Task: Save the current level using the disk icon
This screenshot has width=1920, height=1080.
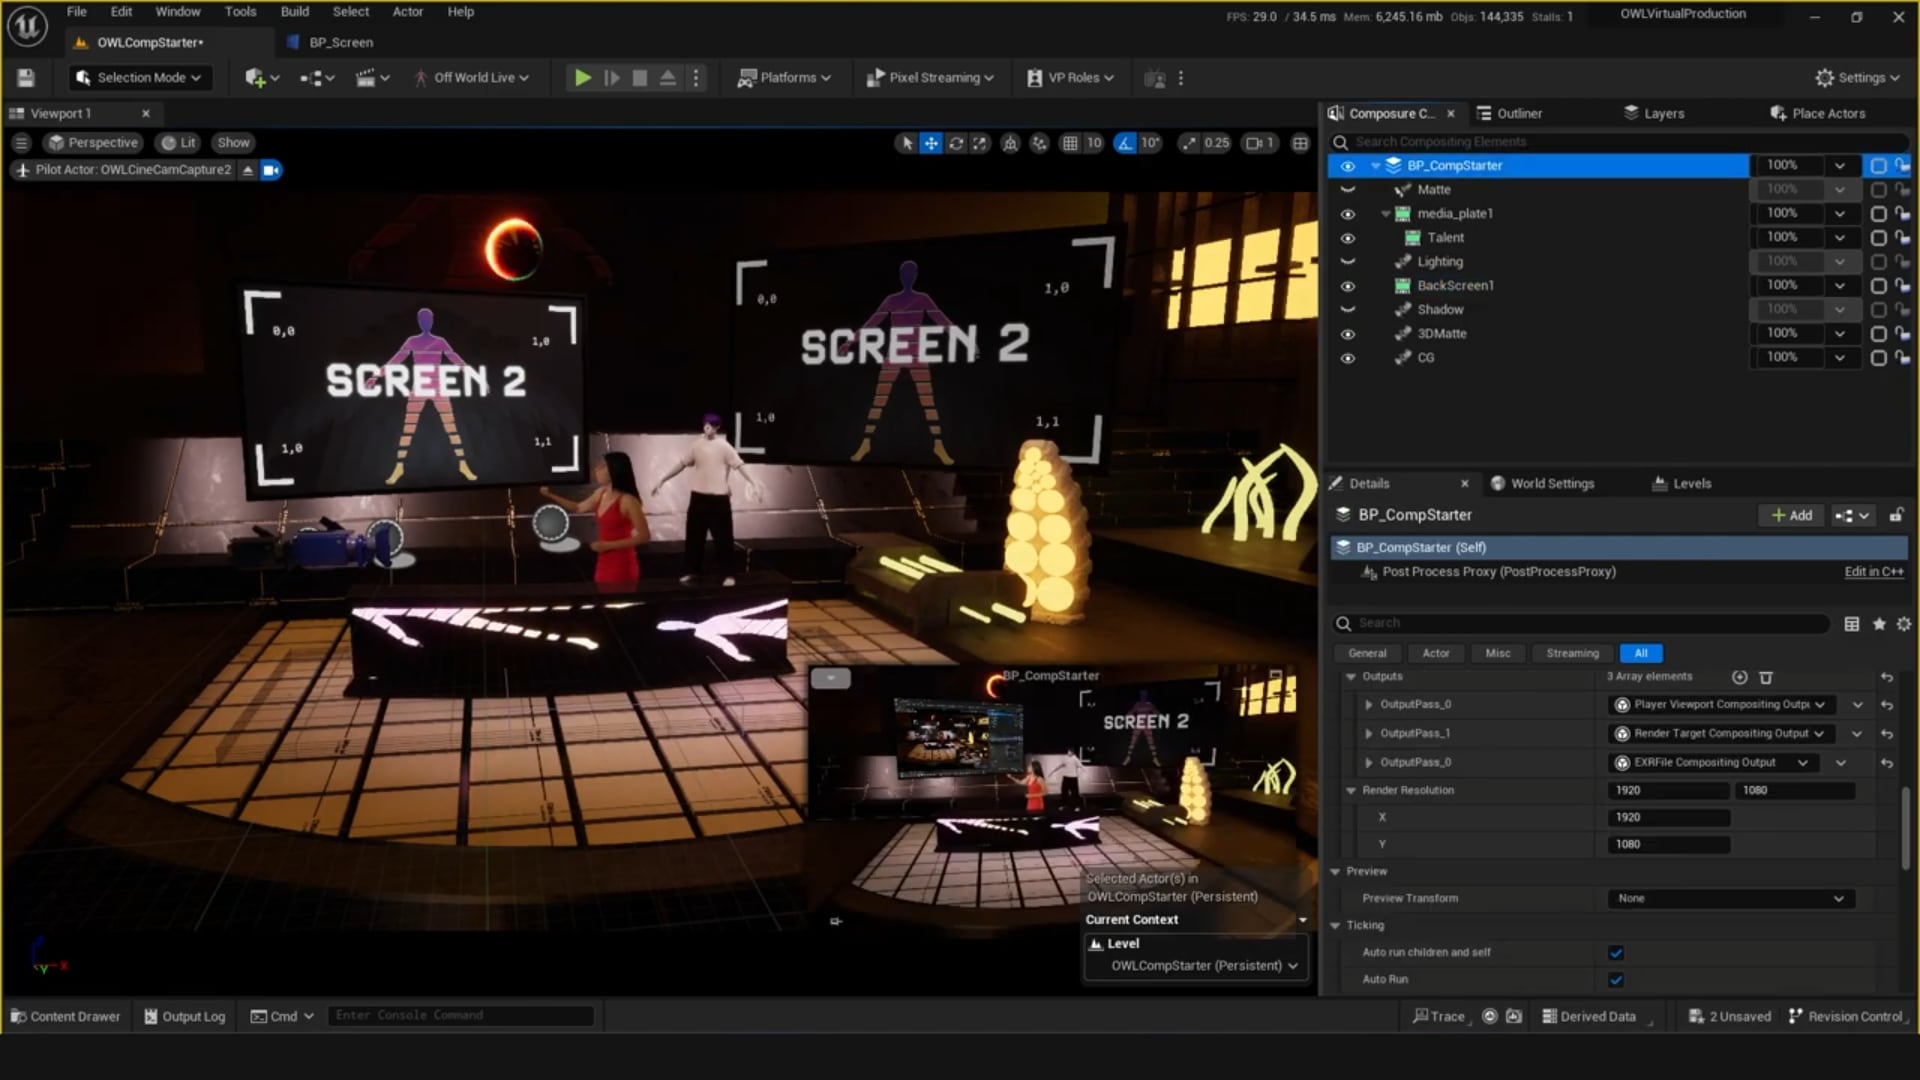Action: (x=26, y=78)
